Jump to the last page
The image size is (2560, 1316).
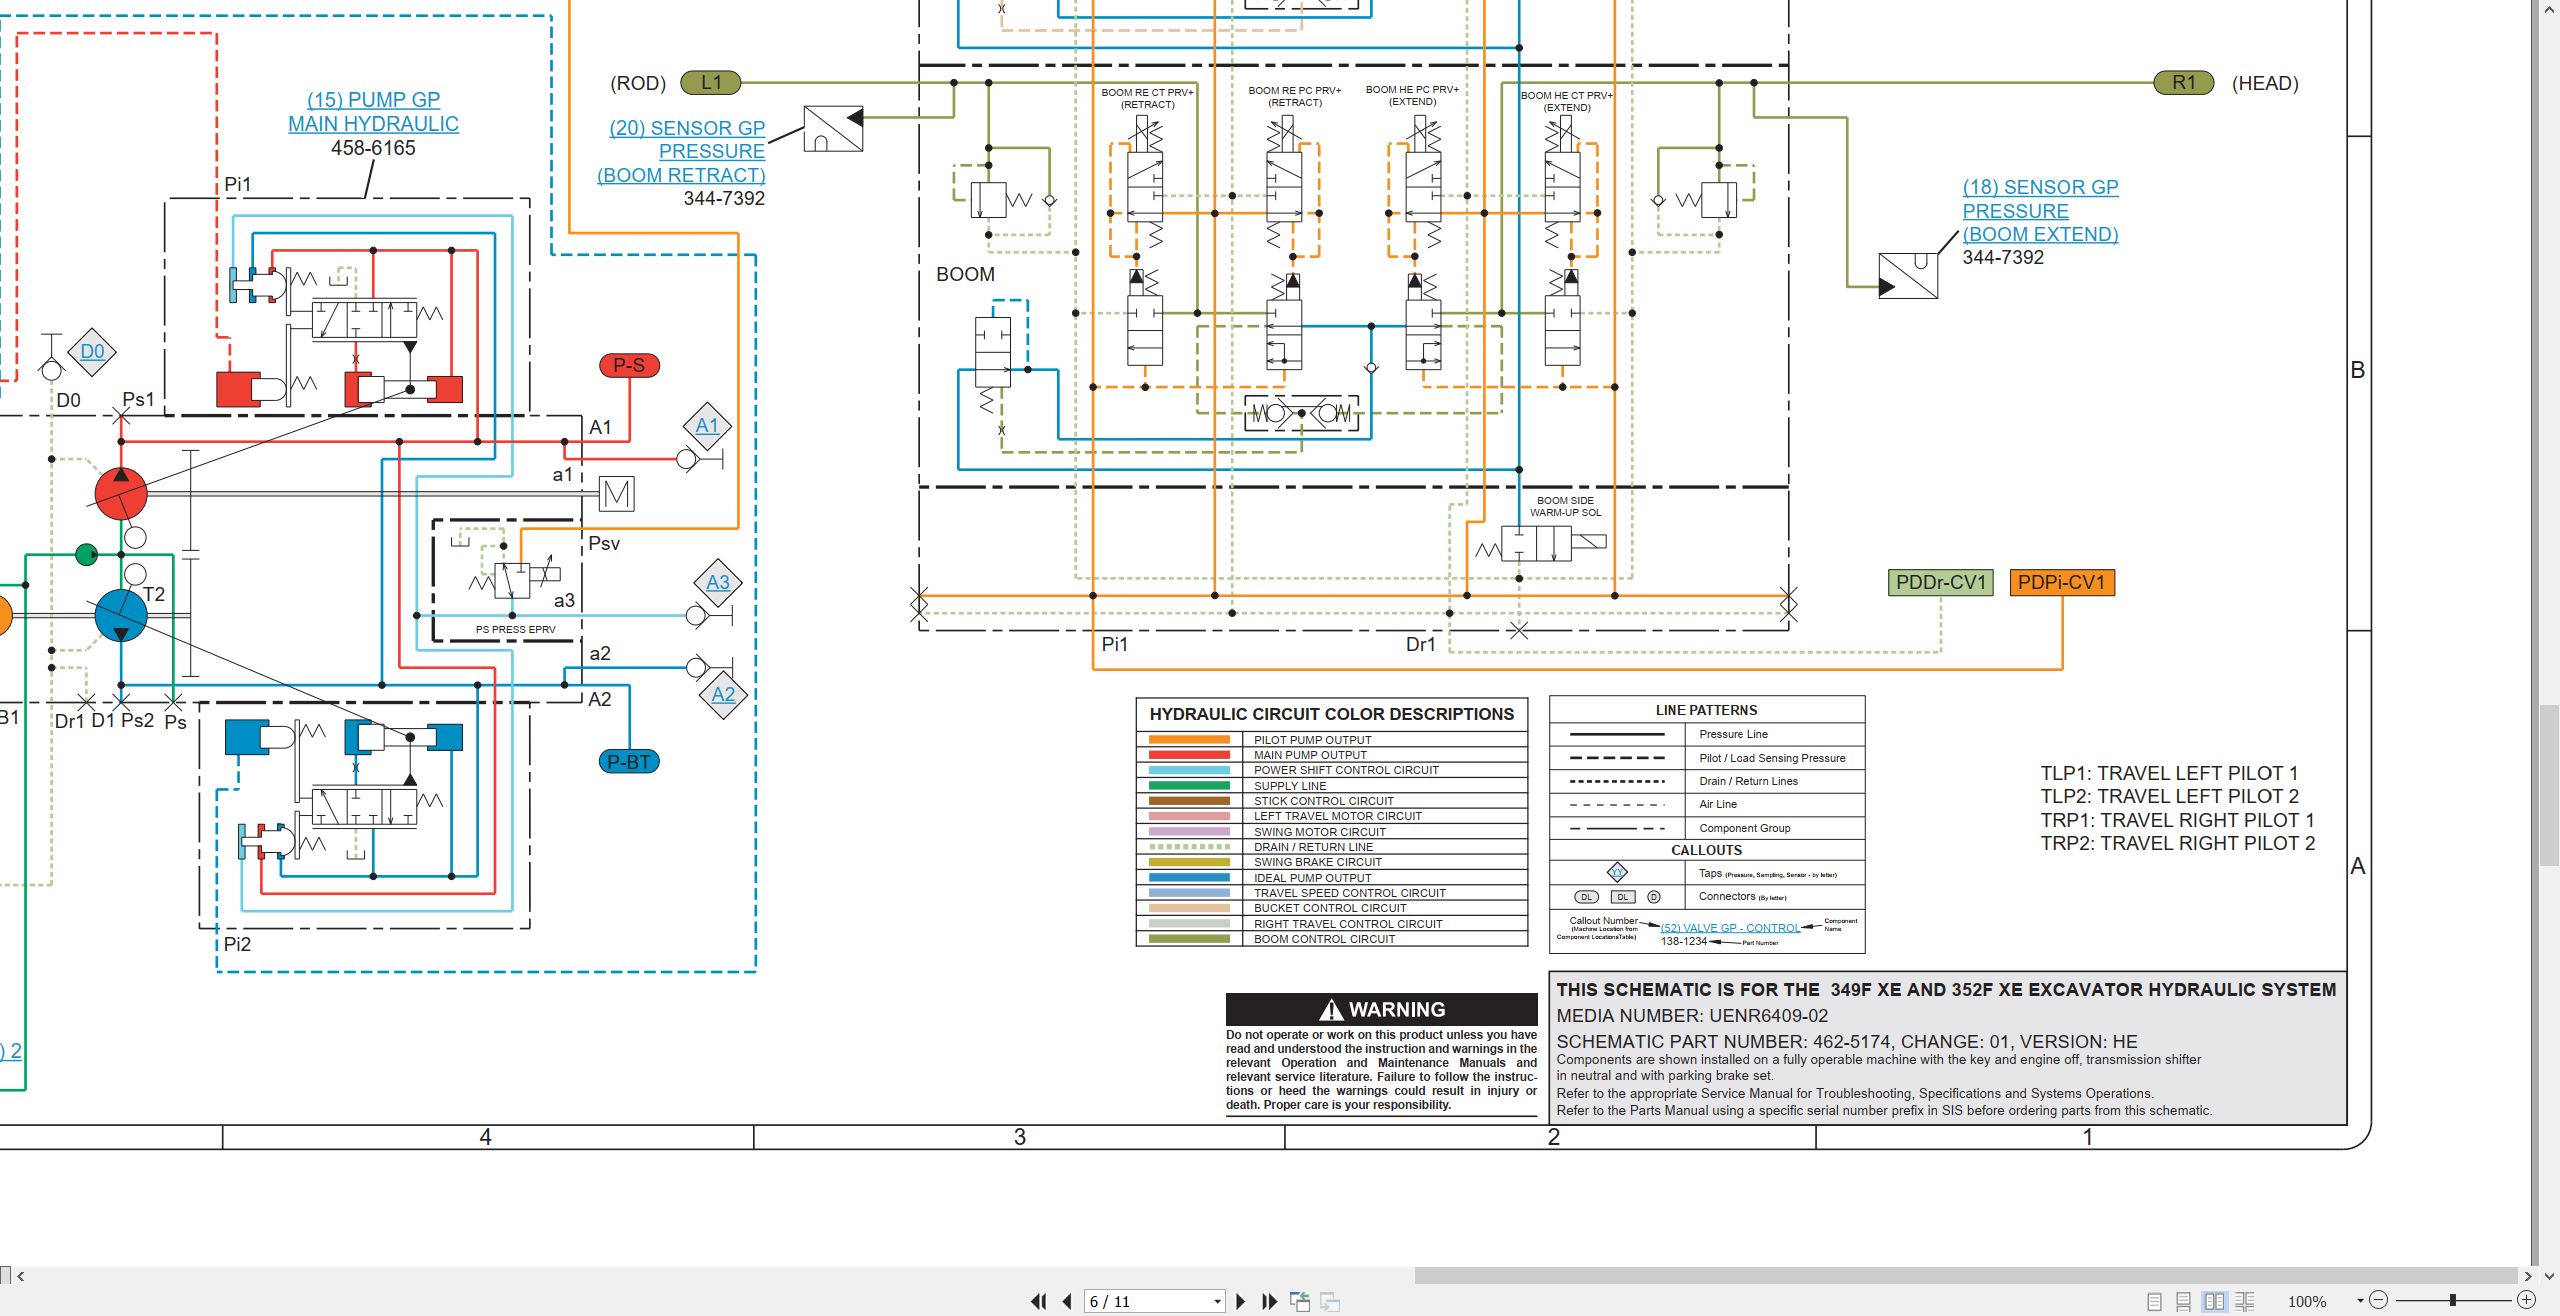(1269, 1301)
